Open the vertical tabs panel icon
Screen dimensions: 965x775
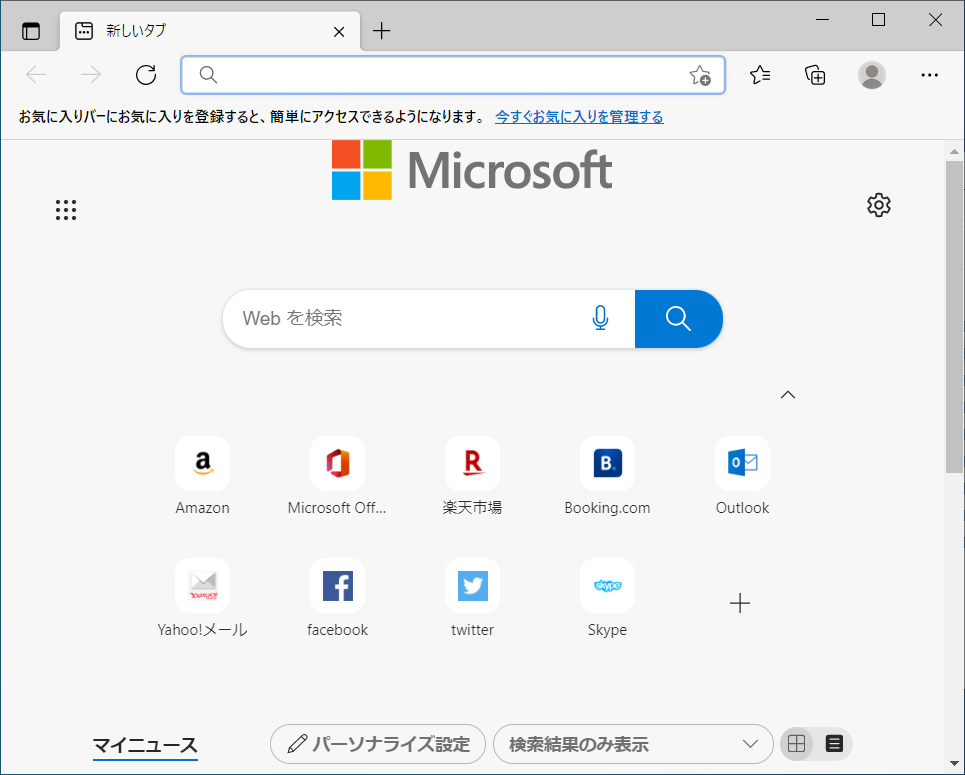31,31
